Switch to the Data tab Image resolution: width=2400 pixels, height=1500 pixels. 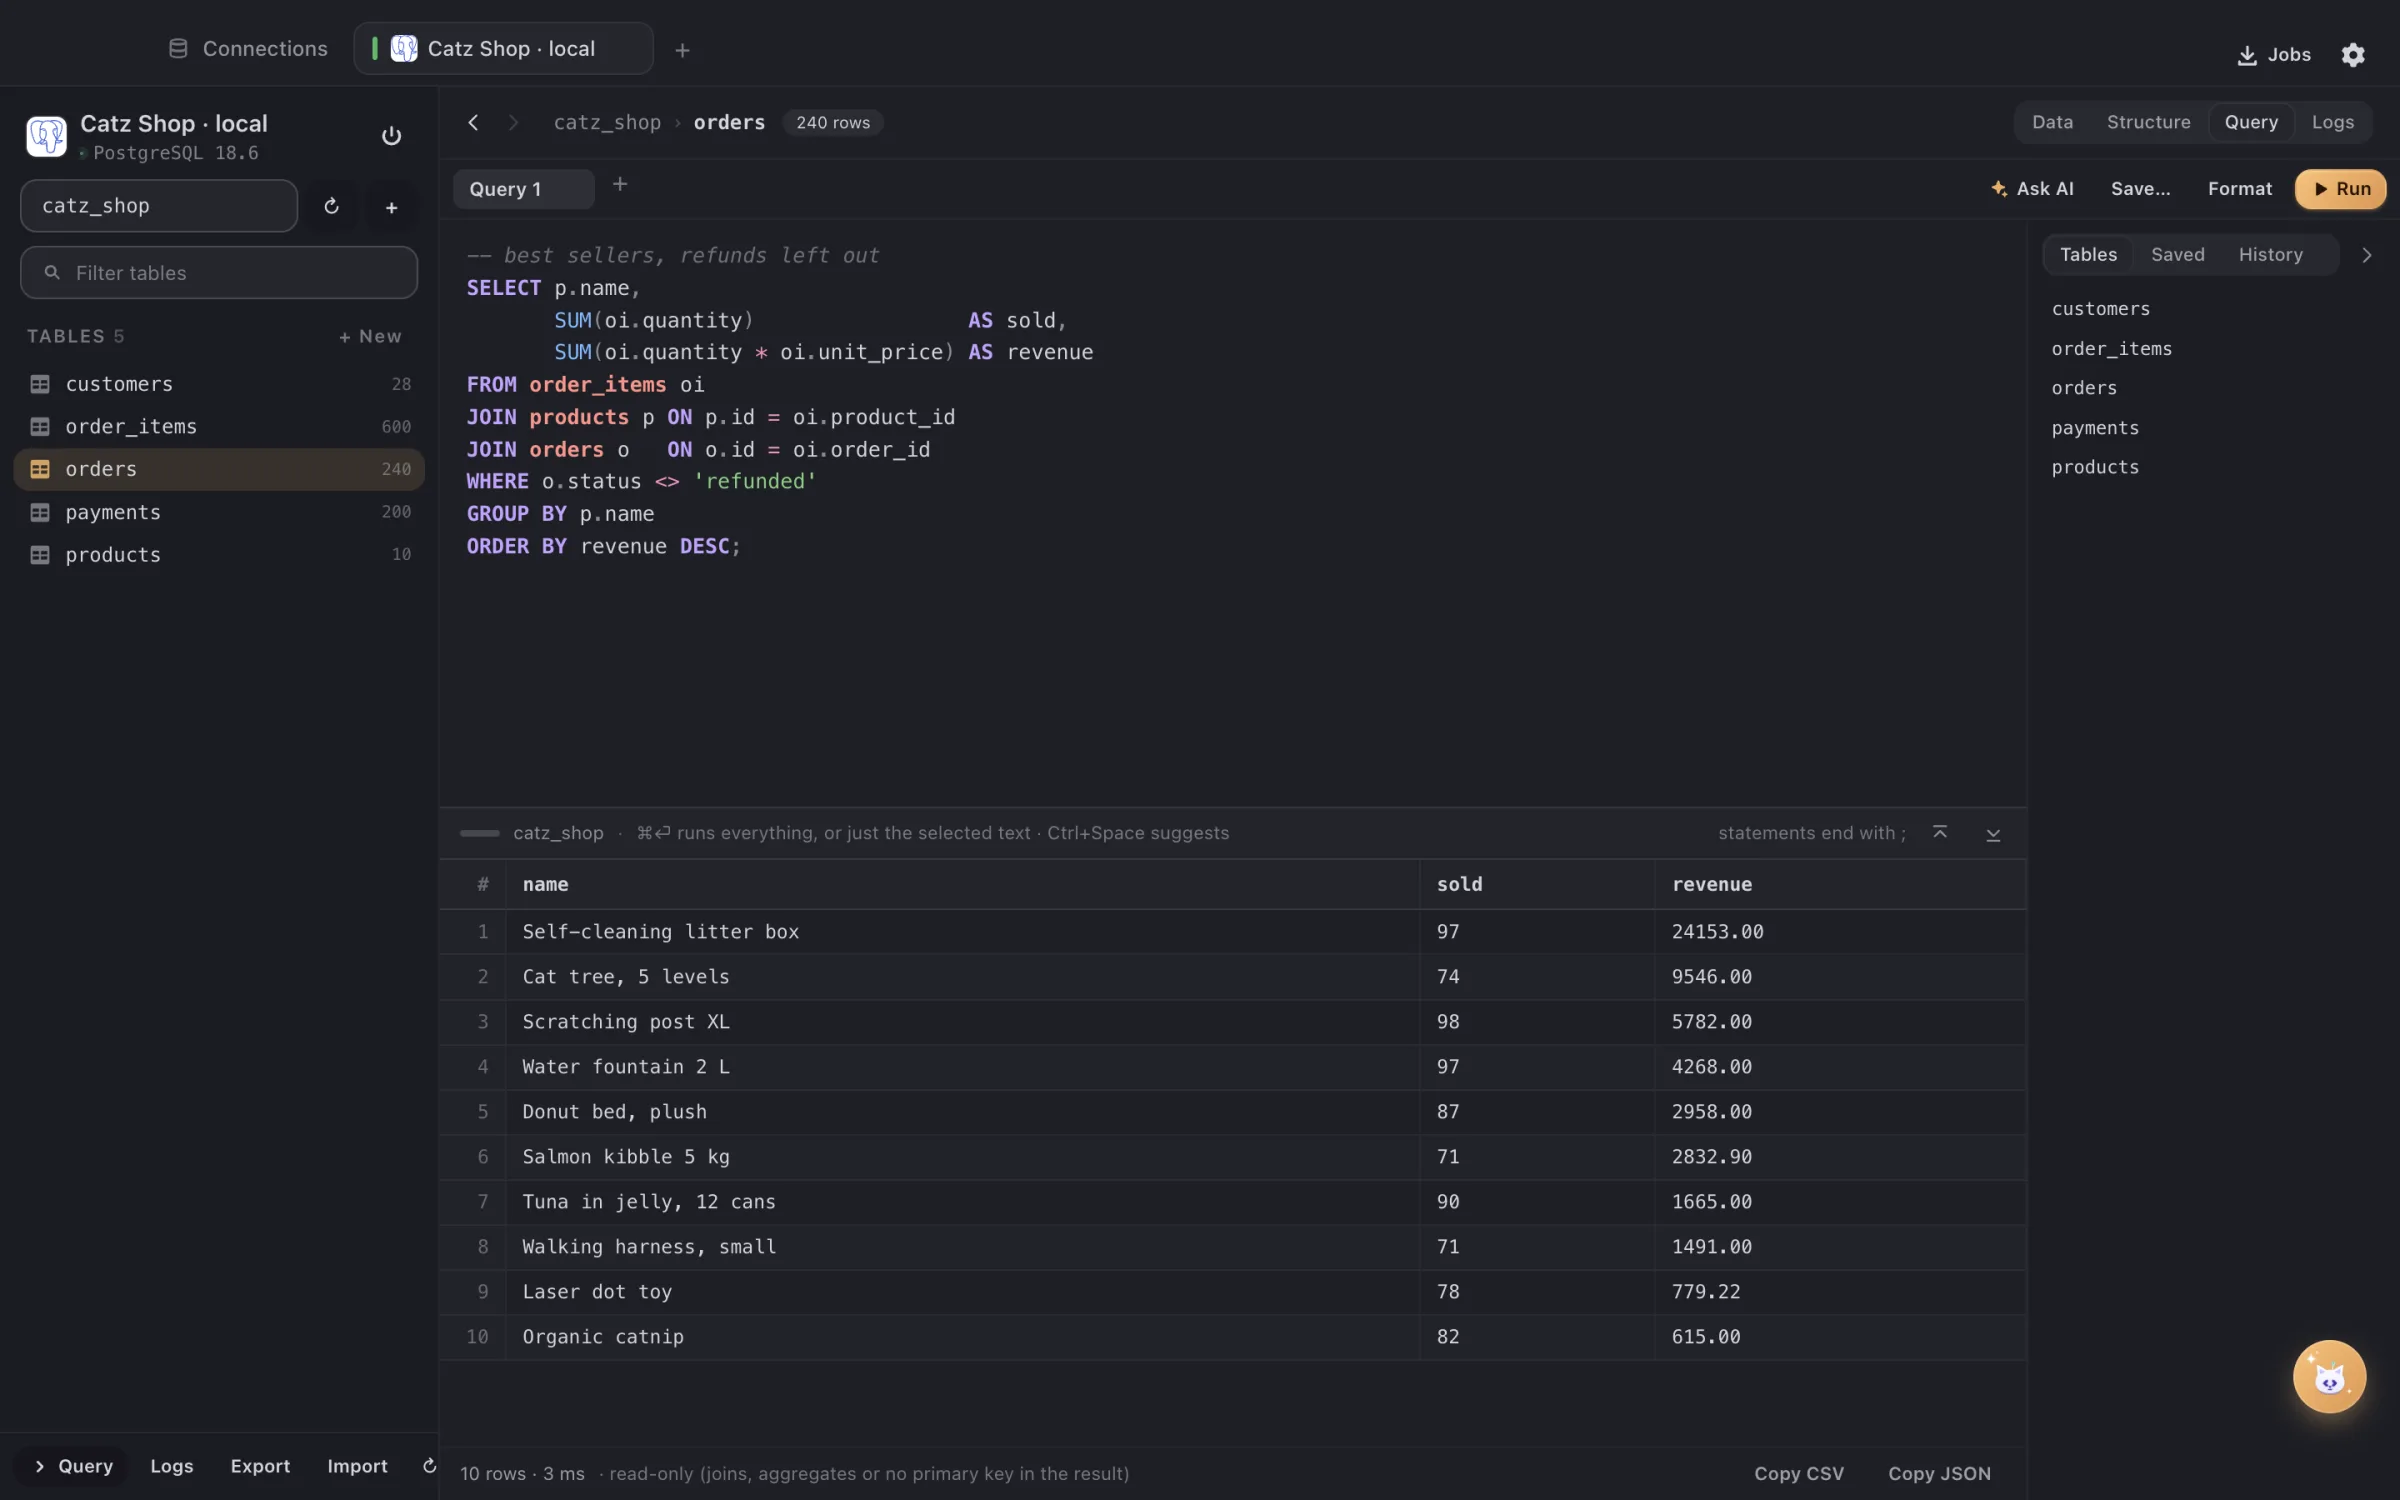pyautogui.click(x=2052, y=122)
